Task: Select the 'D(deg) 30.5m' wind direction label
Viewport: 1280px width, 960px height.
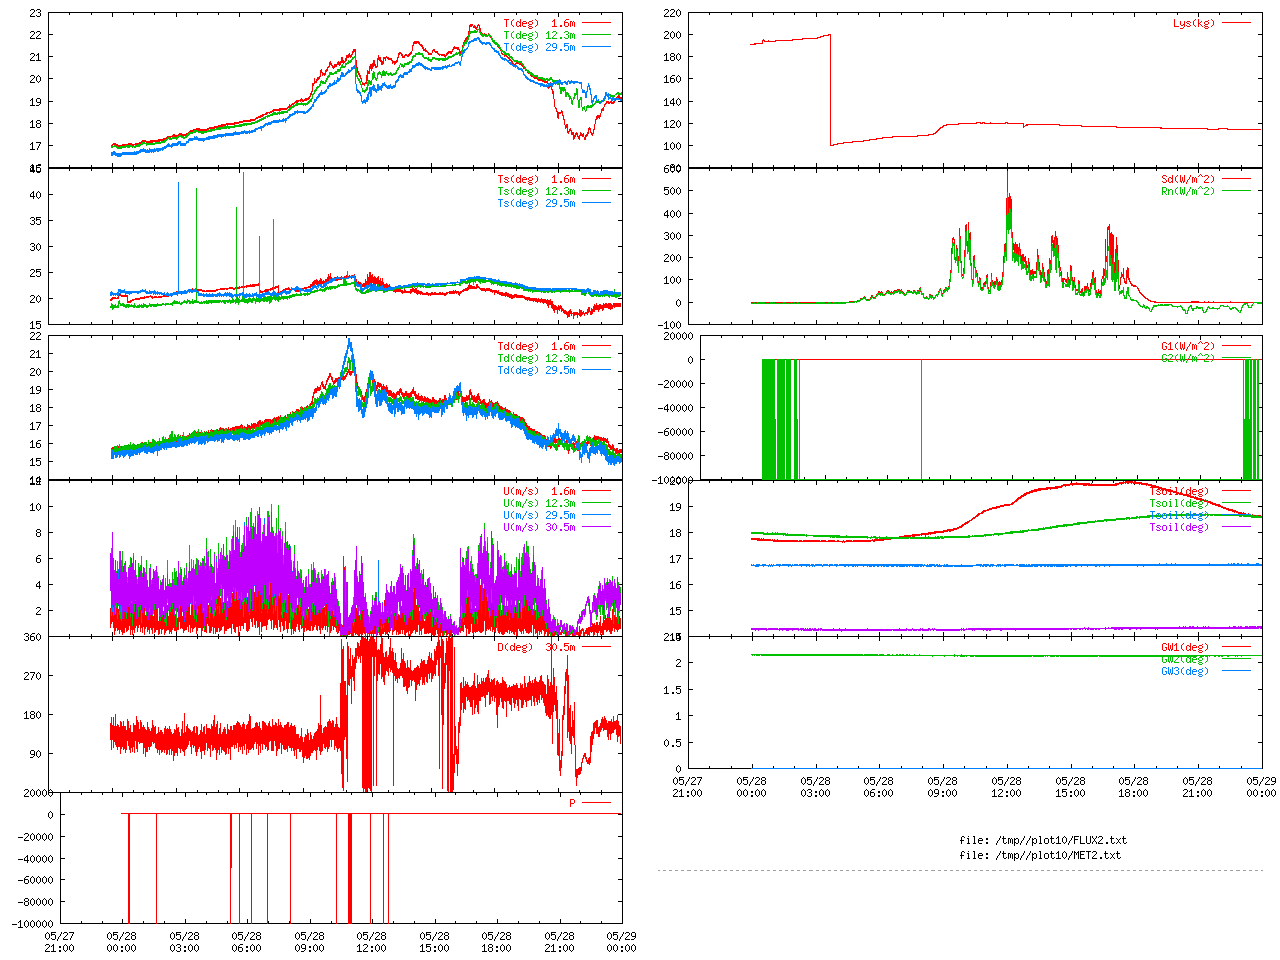Action: point(536,647)
